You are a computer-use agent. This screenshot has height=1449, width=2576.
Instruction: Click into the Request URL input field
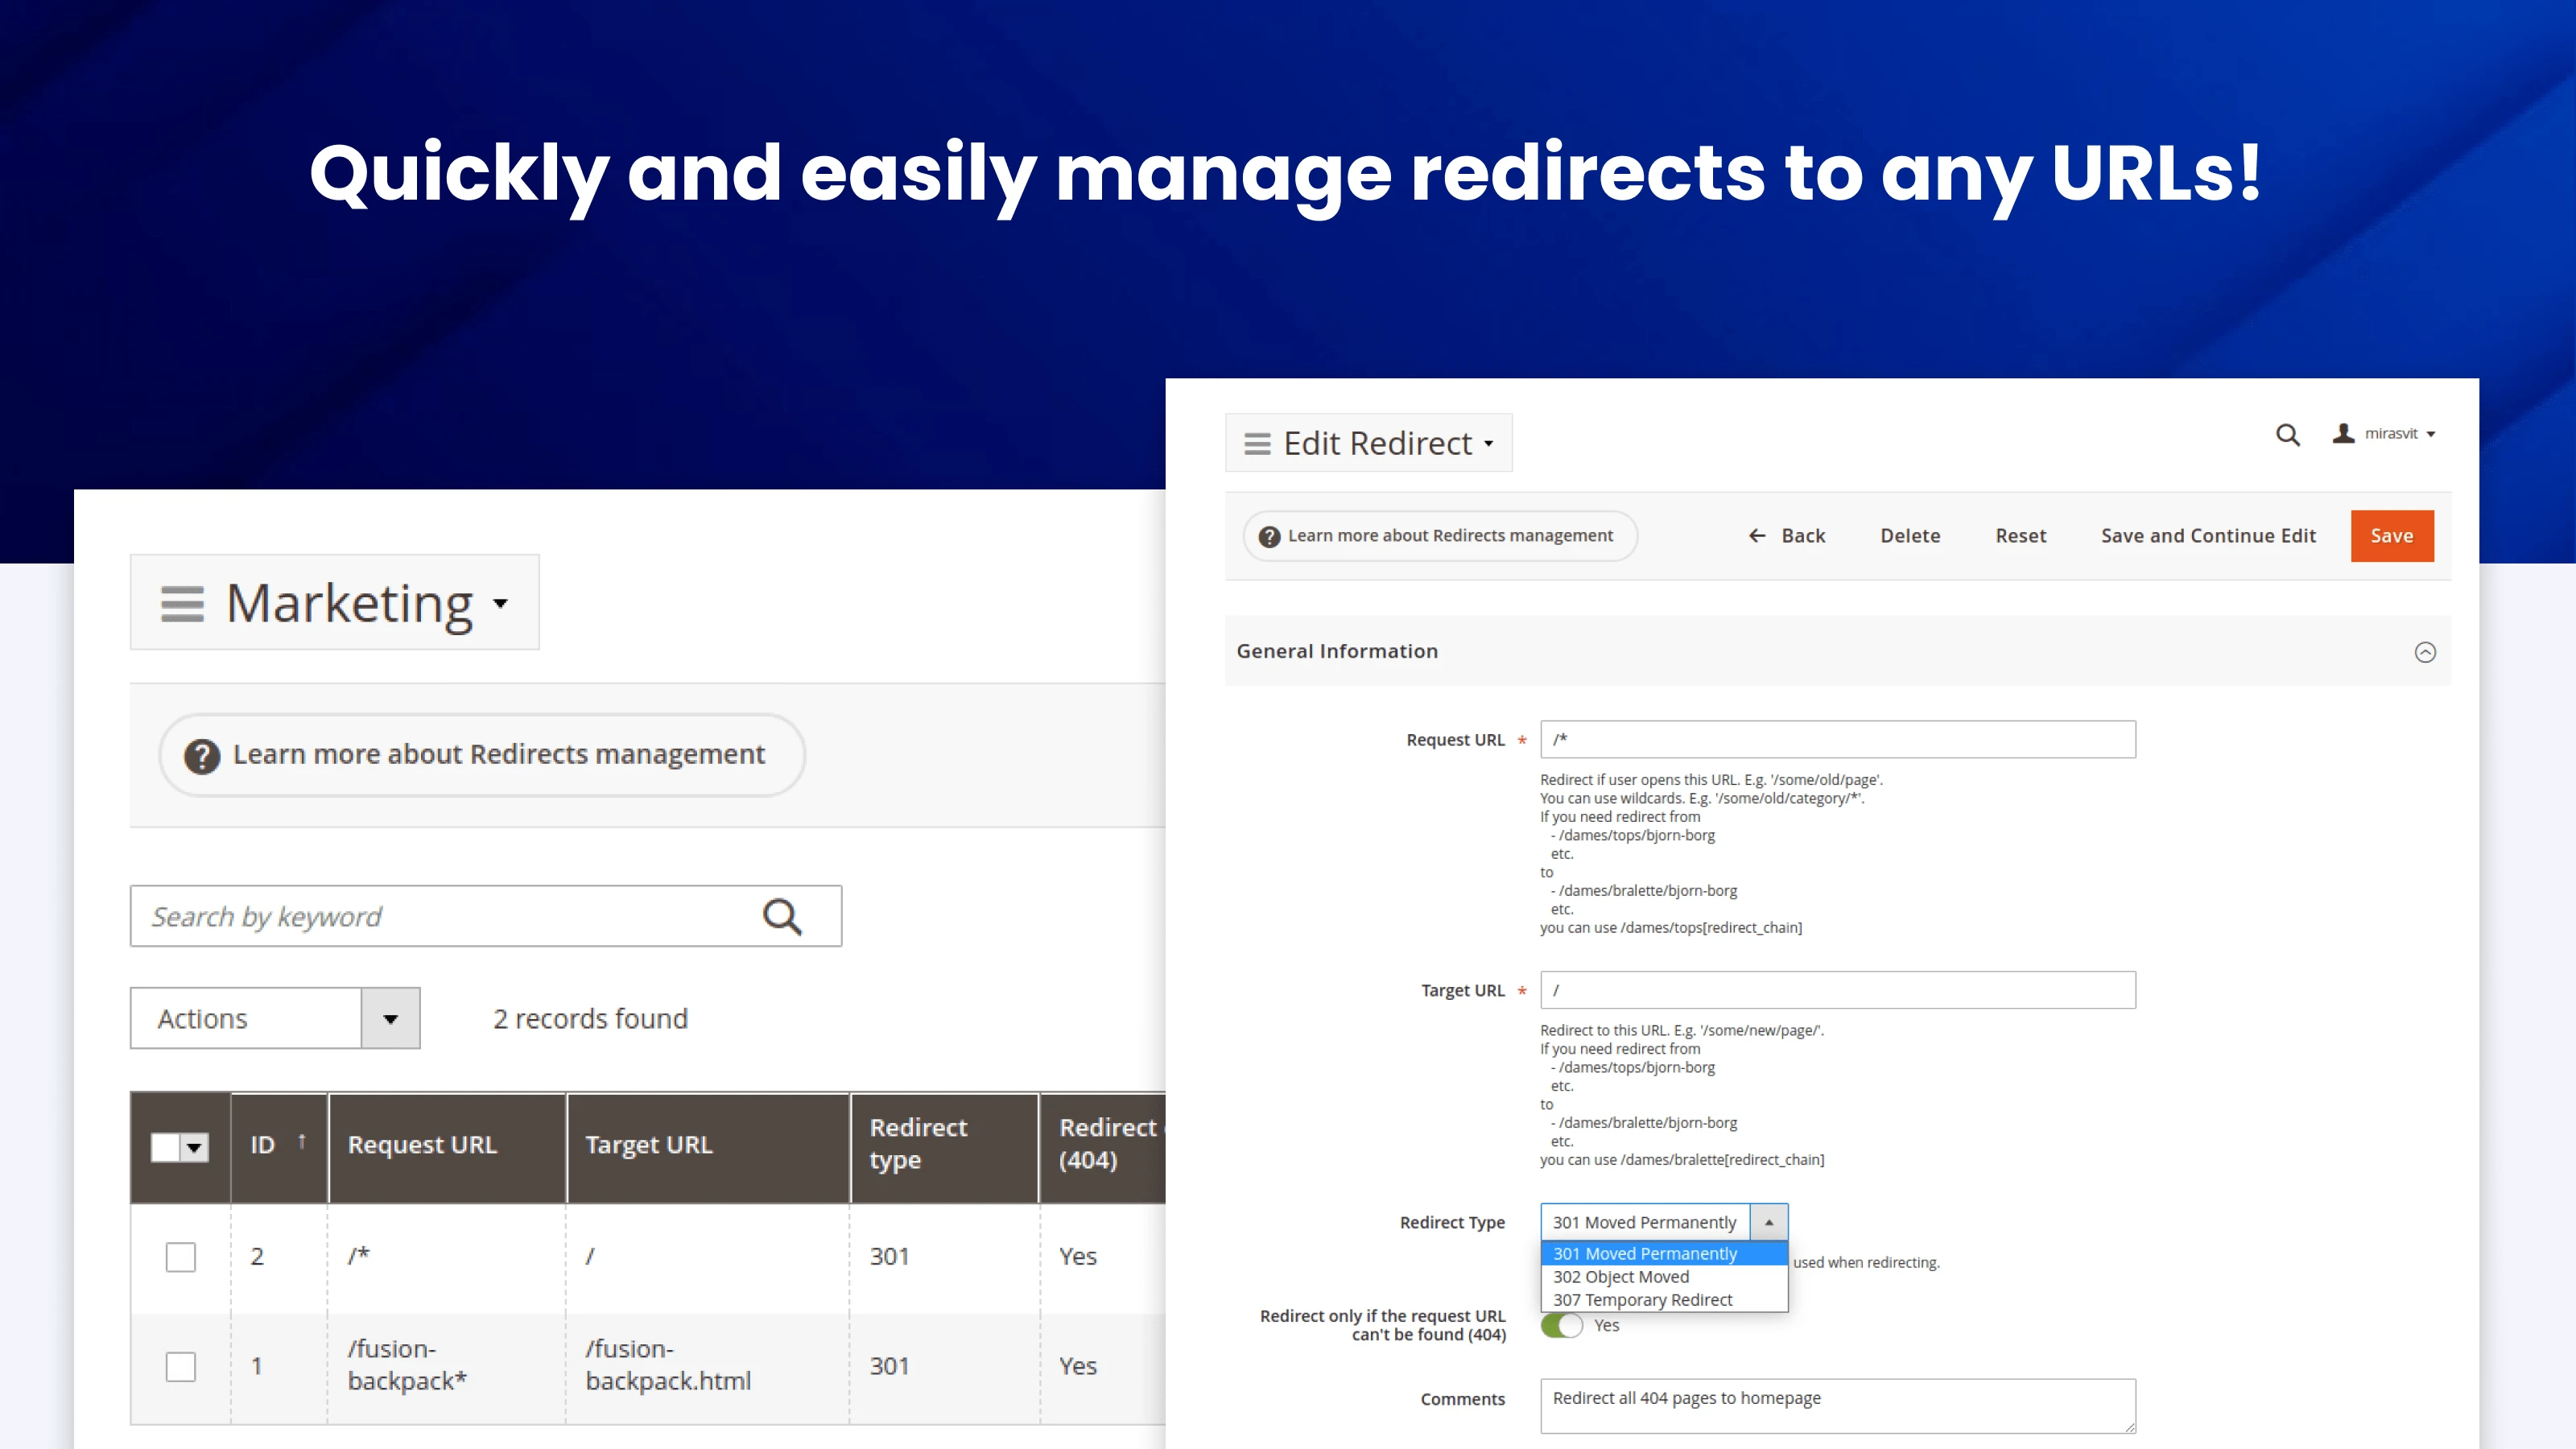click(1837, 740)
